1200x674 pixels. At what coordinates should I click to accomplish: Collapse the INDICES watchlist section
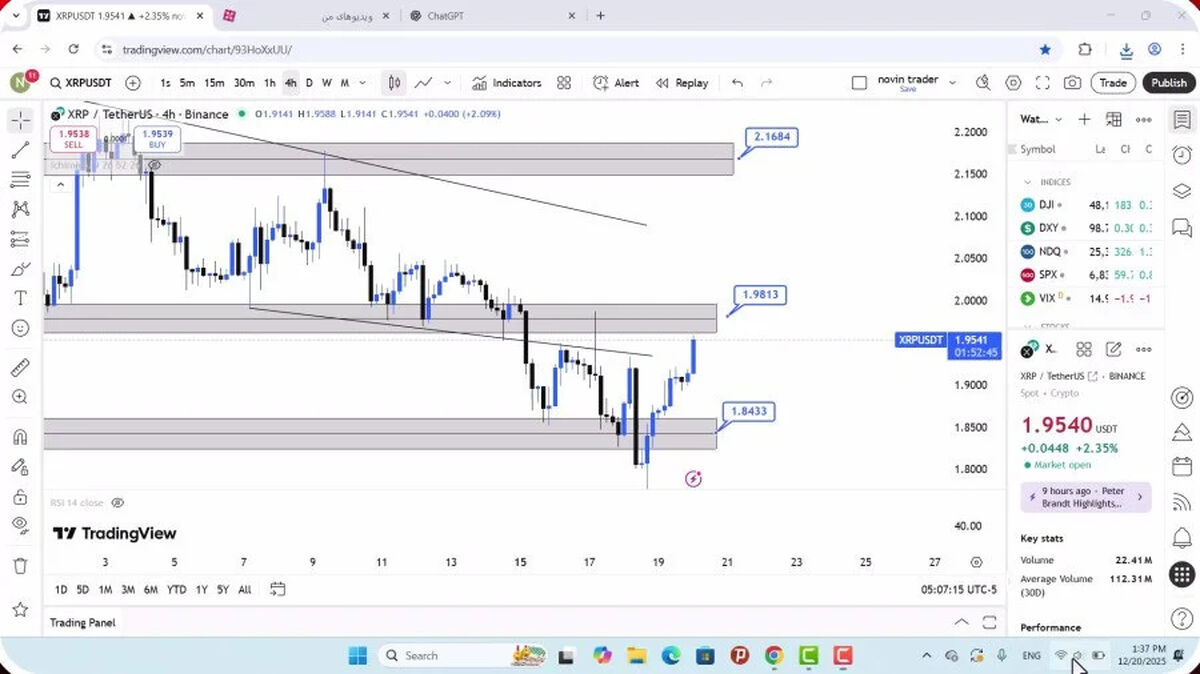pos(1027,182)
